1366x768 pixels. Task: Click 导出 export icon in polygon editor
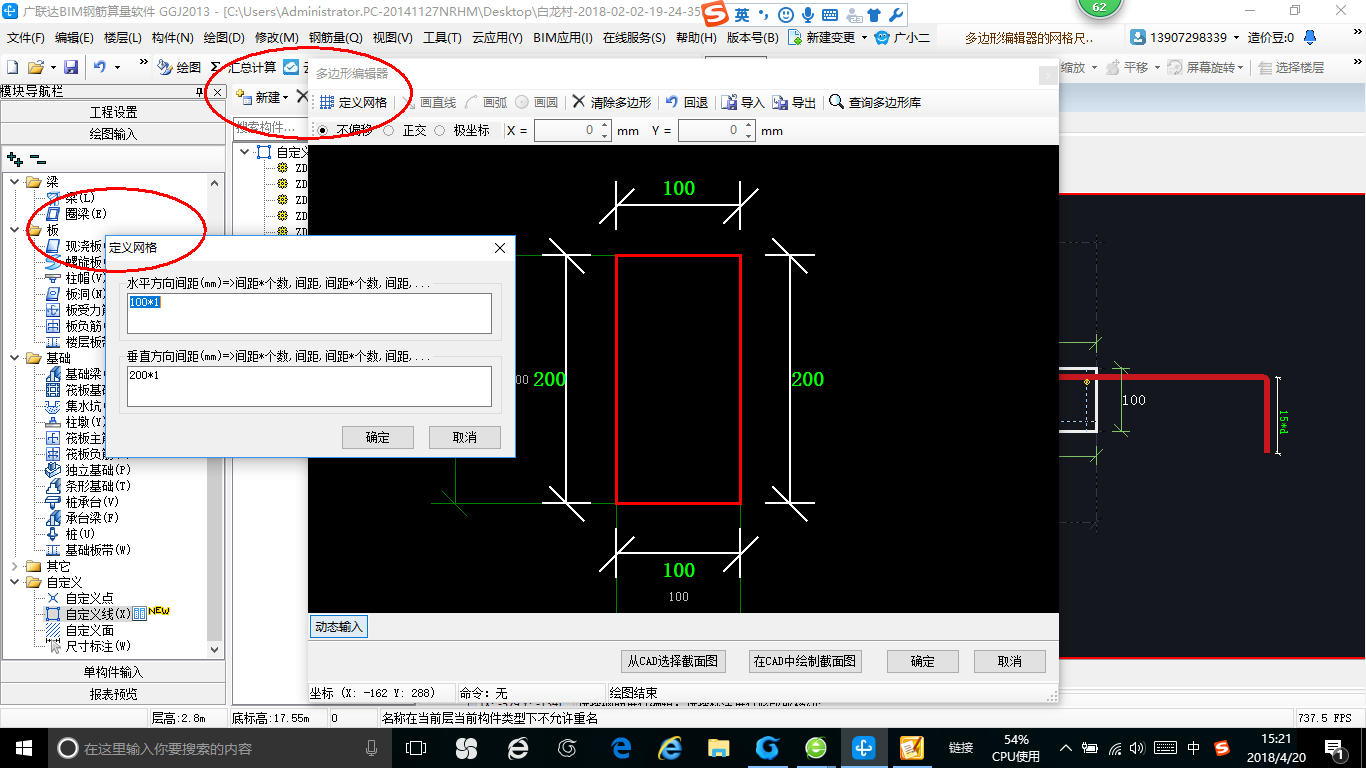tap(794, 102)
